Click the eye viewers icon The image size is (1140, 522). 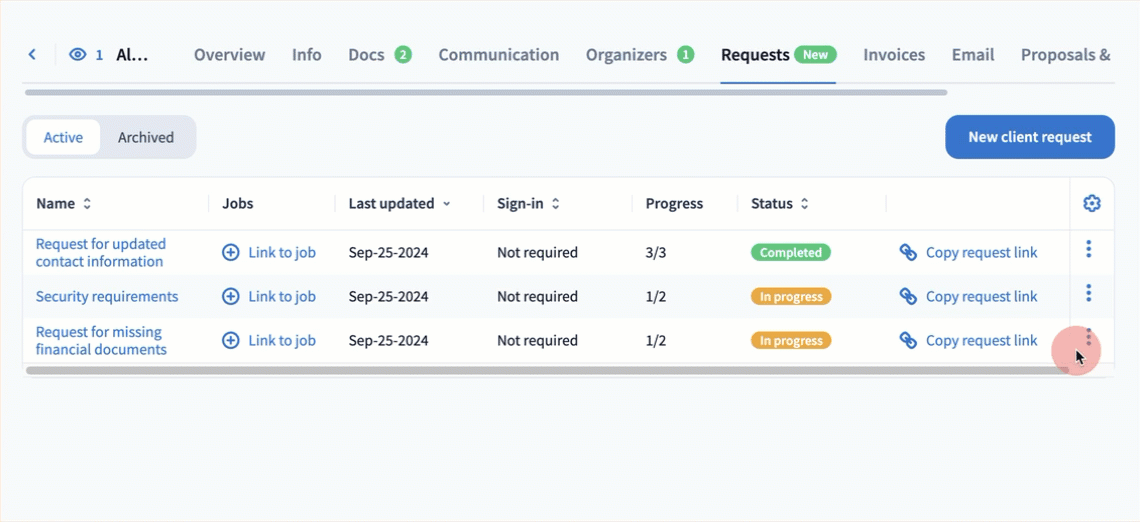point(77,55)
